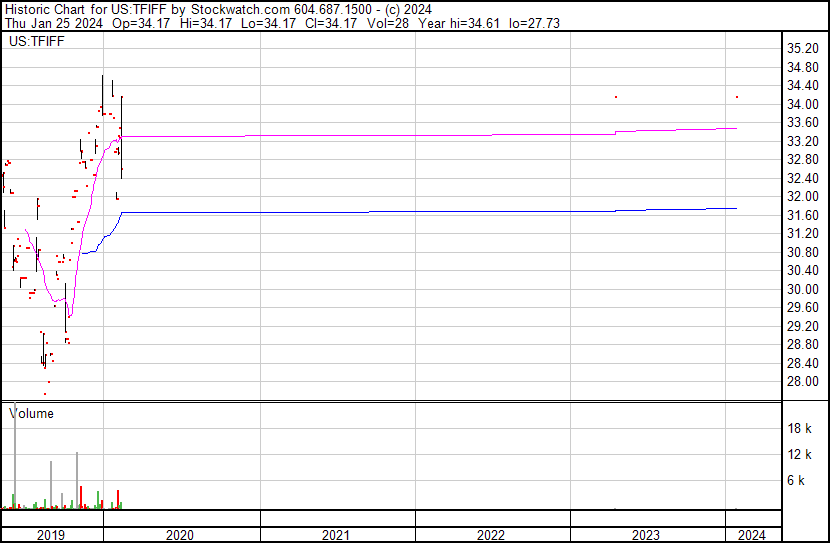The image size is (830, 543).
Task: Click the 28.40 price axis label
Action: [802, 363]
